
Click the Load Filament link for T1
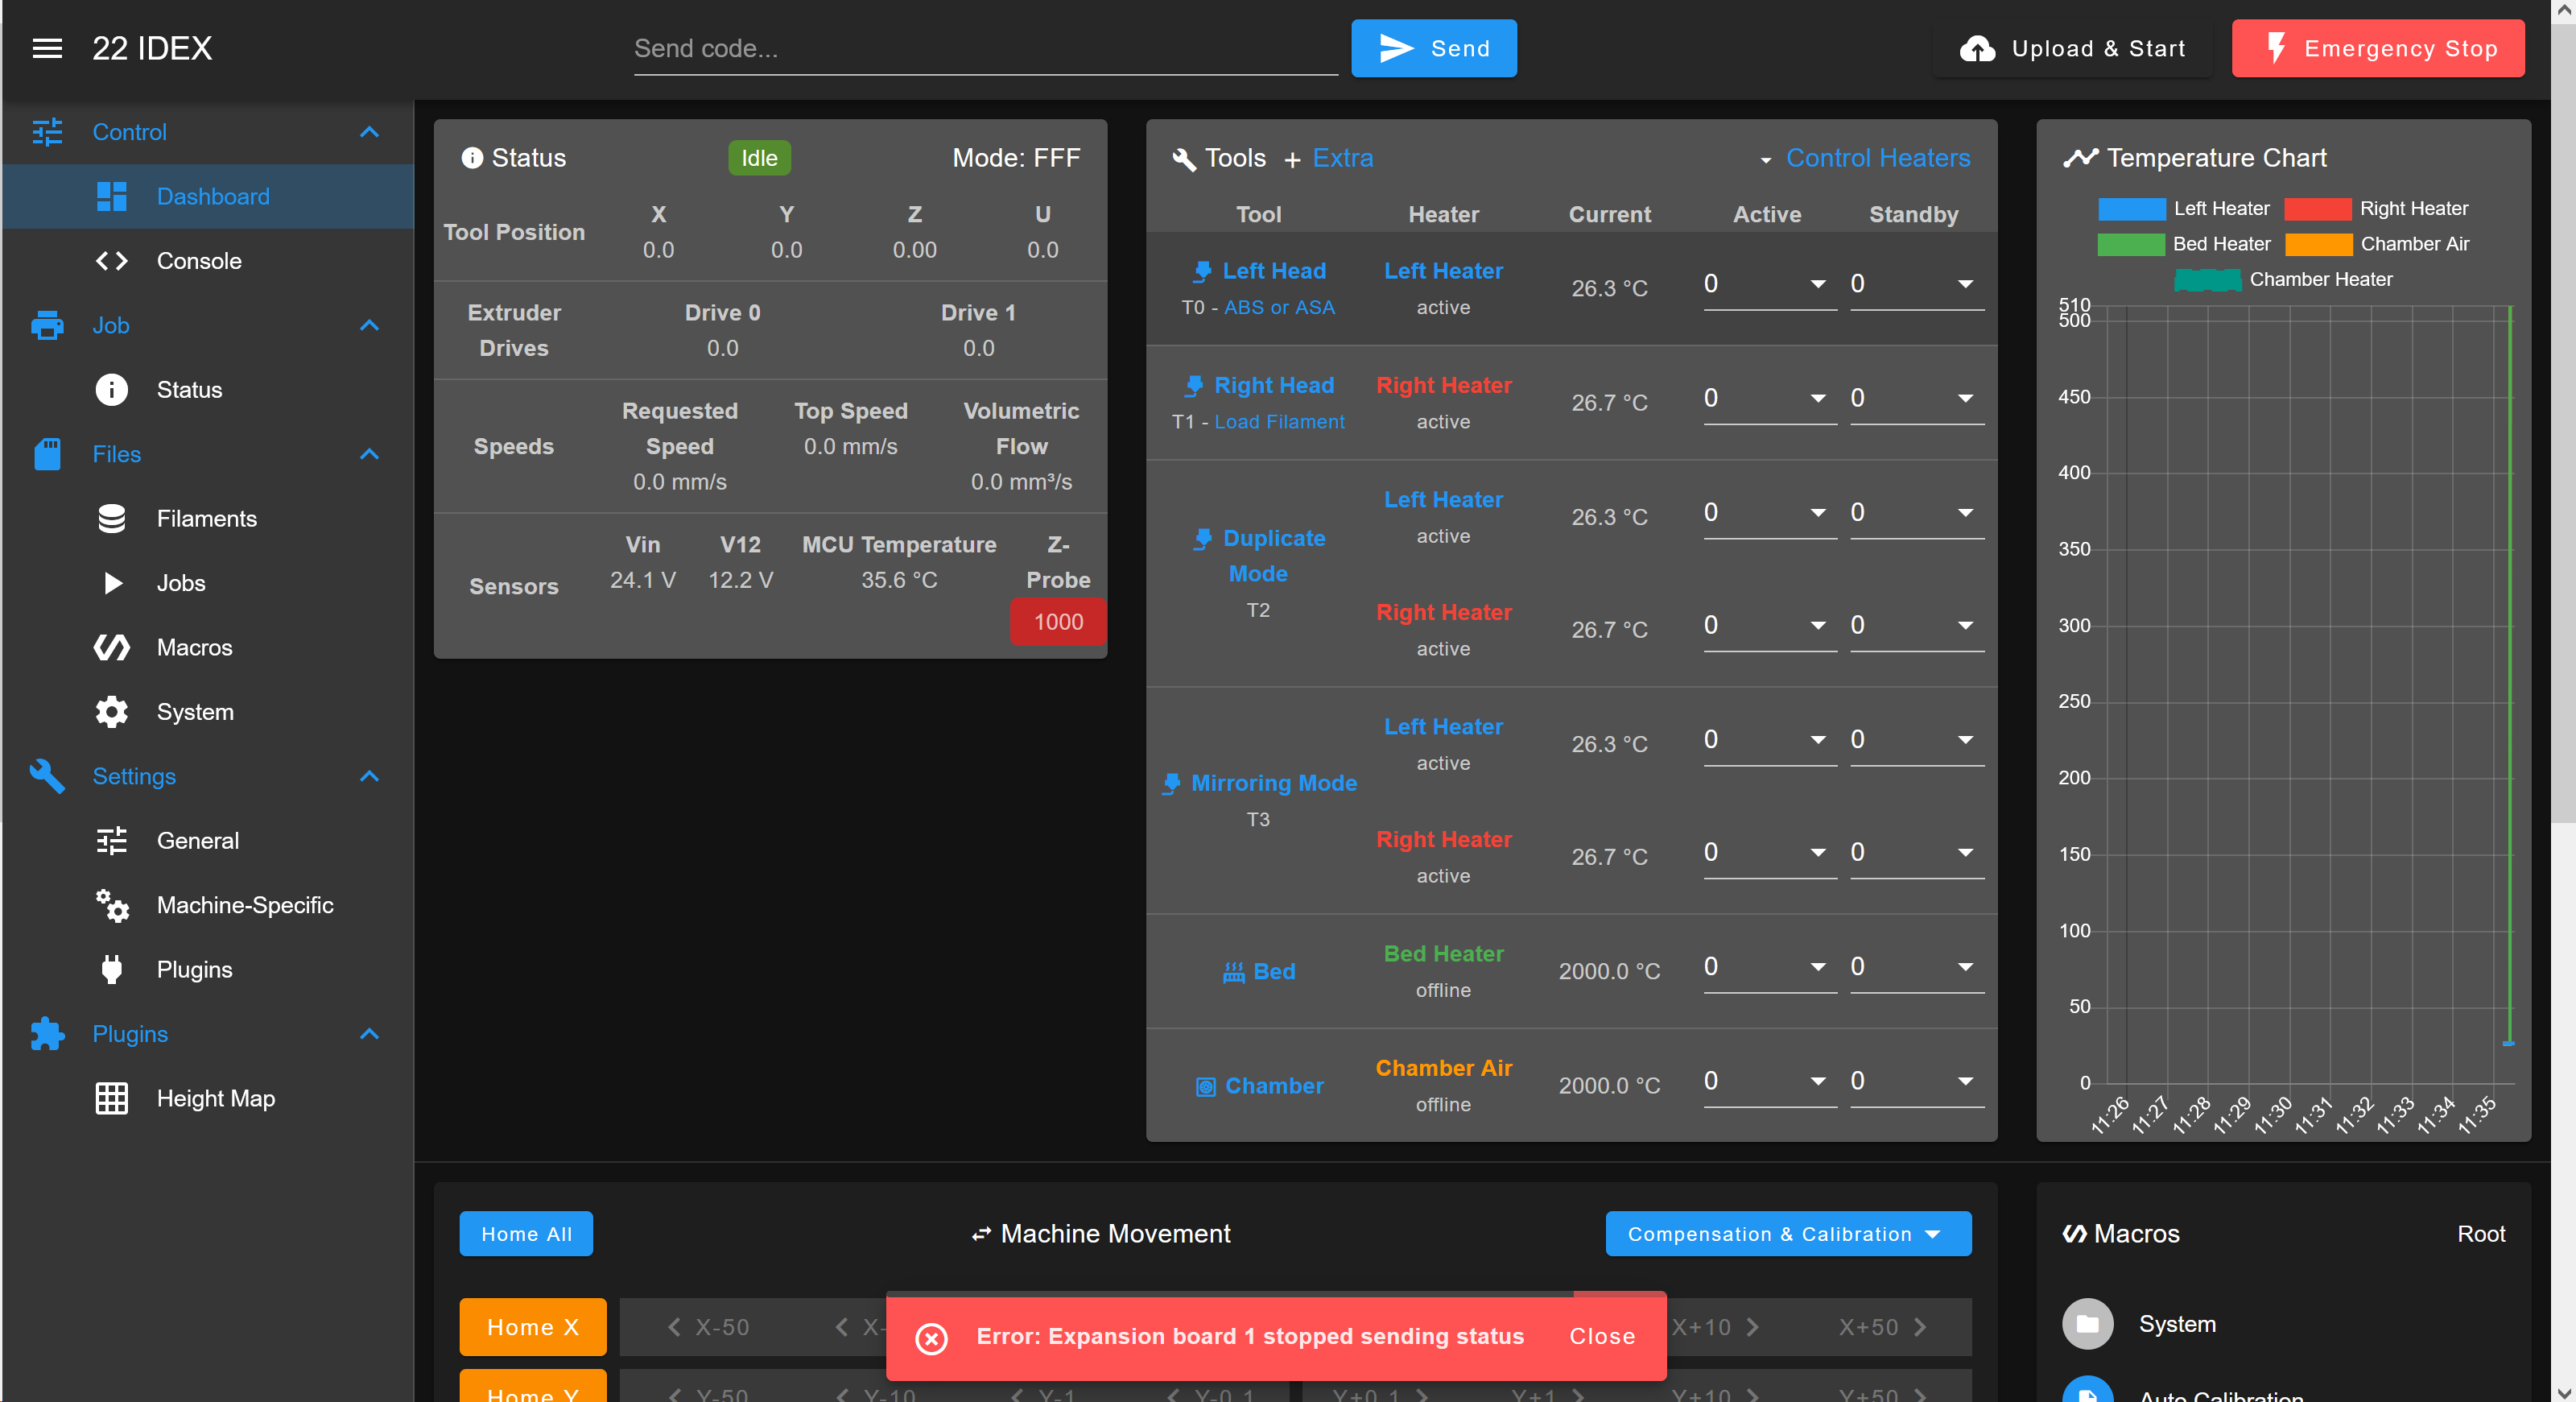(1279, 422)
